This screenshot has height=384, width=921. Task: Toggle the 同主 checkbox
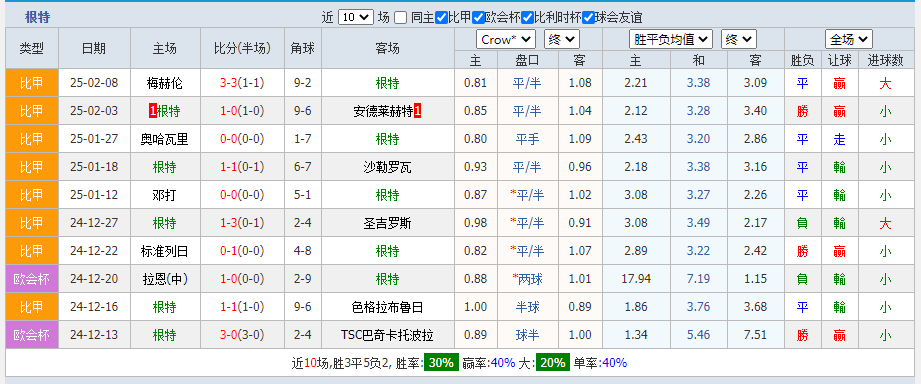coord(401,18)
